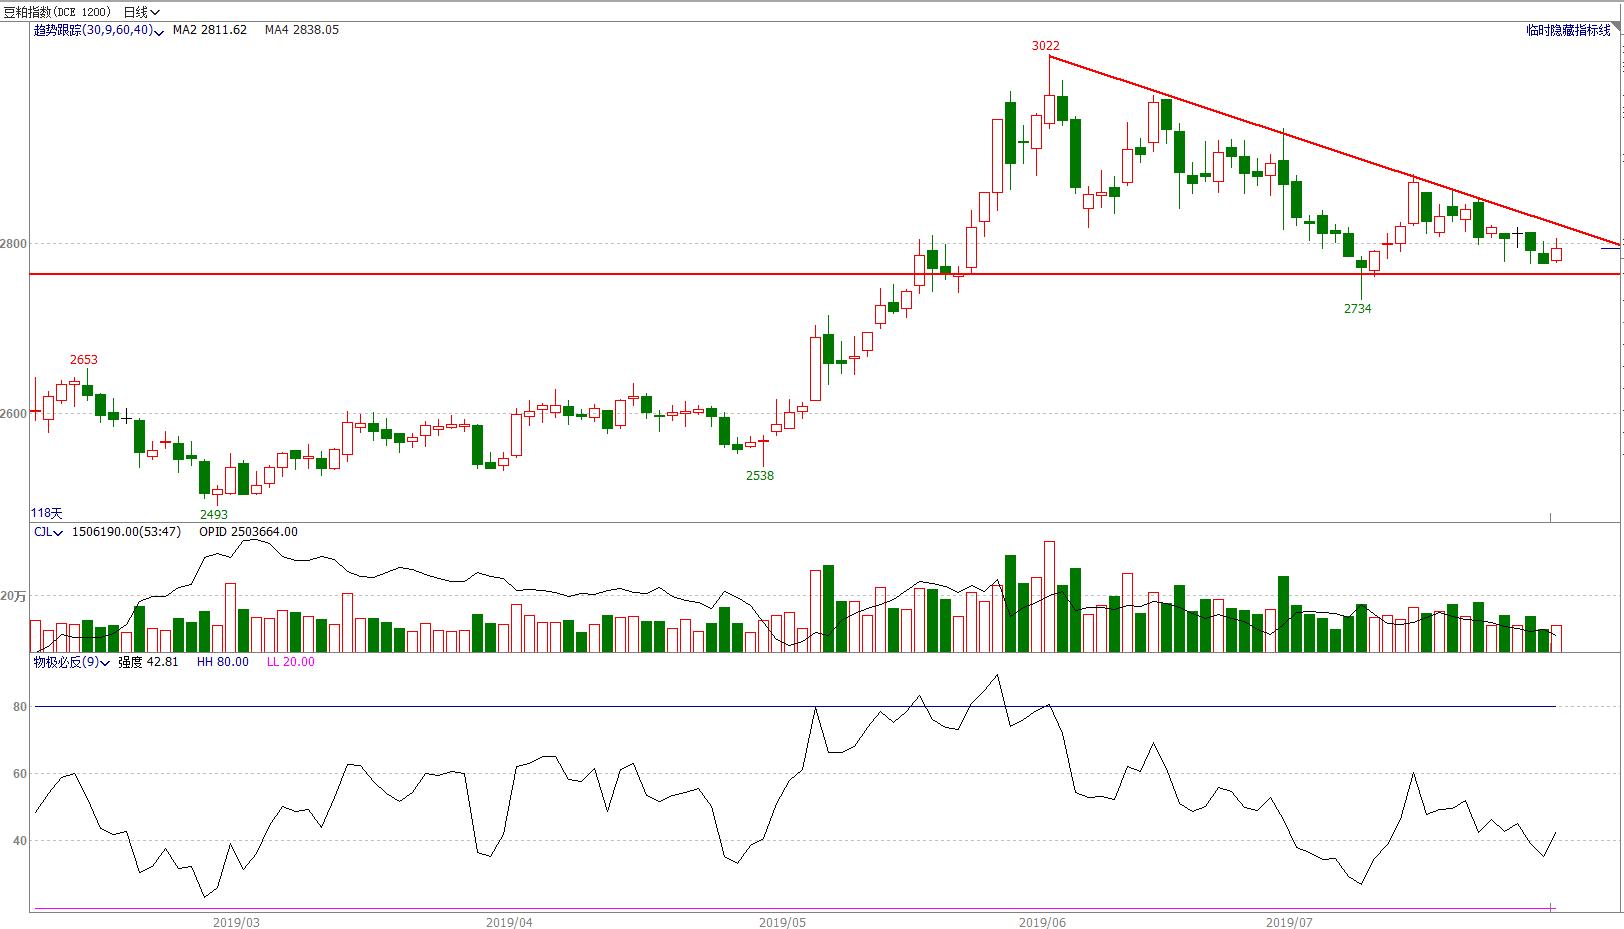
Task: Click the MA4 2838.05 value
Action: coord(302,30)
